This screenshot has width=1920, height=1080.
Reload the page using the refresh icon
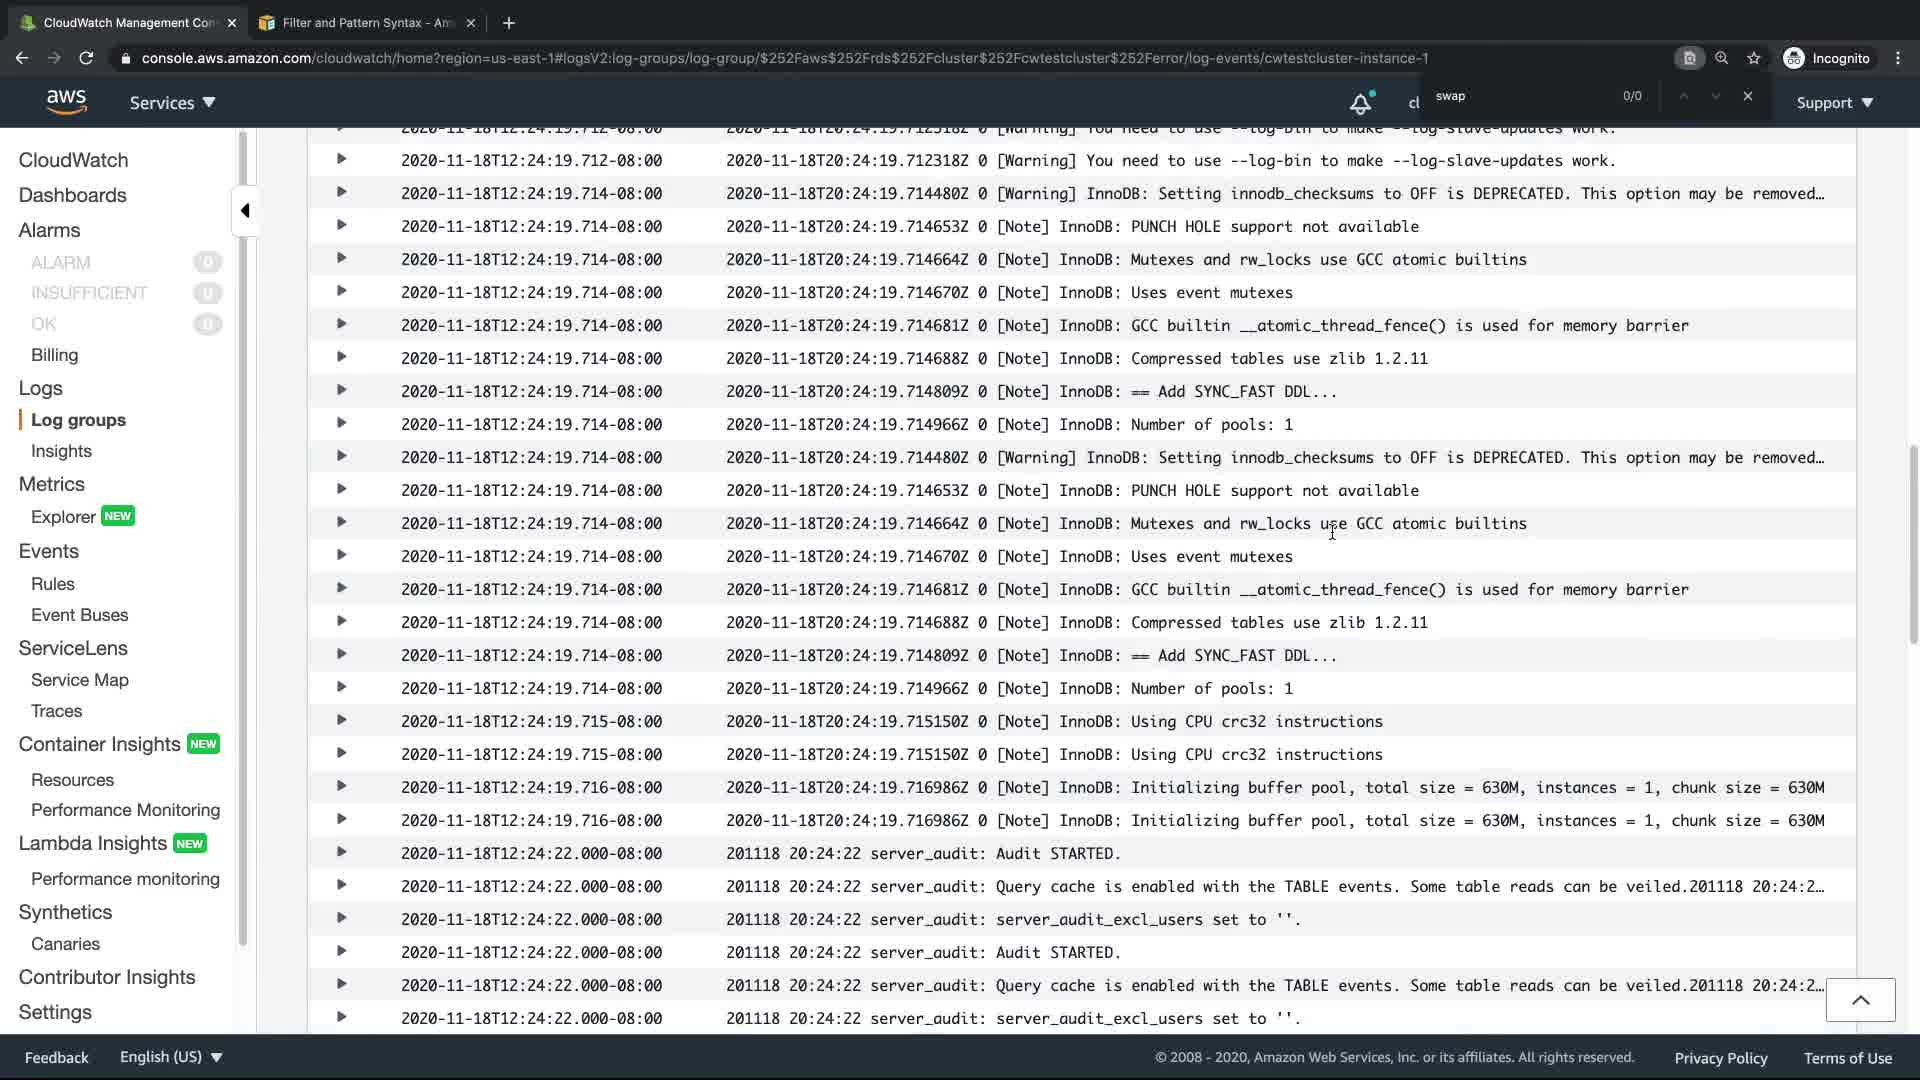click(86, 58)
